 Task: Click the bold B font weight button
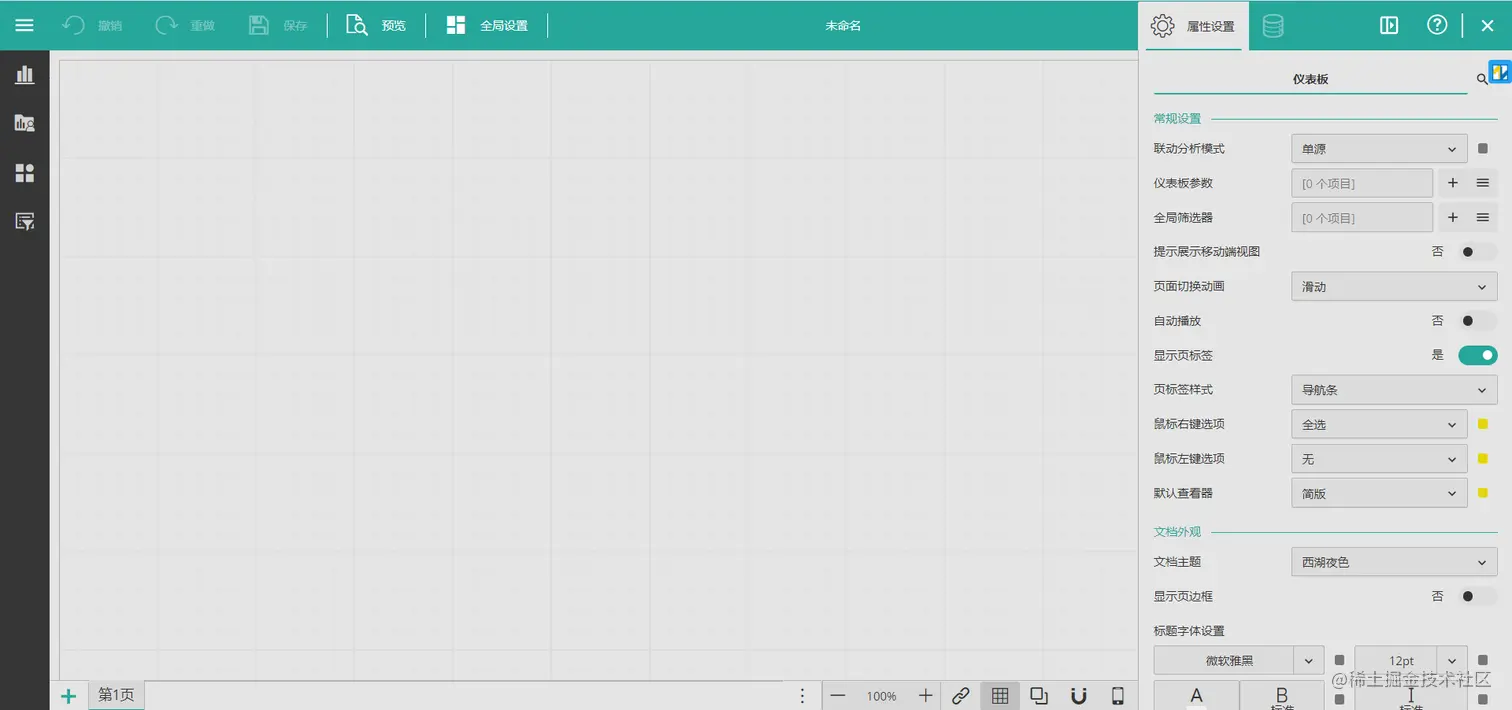click(1282, 696)
